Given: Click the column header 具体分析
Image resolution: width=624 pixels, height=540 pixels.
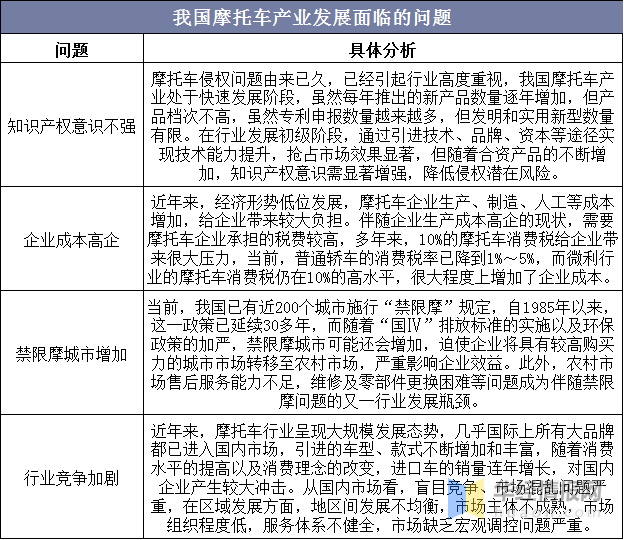Looking at the screenshot, I should [382, 50].
